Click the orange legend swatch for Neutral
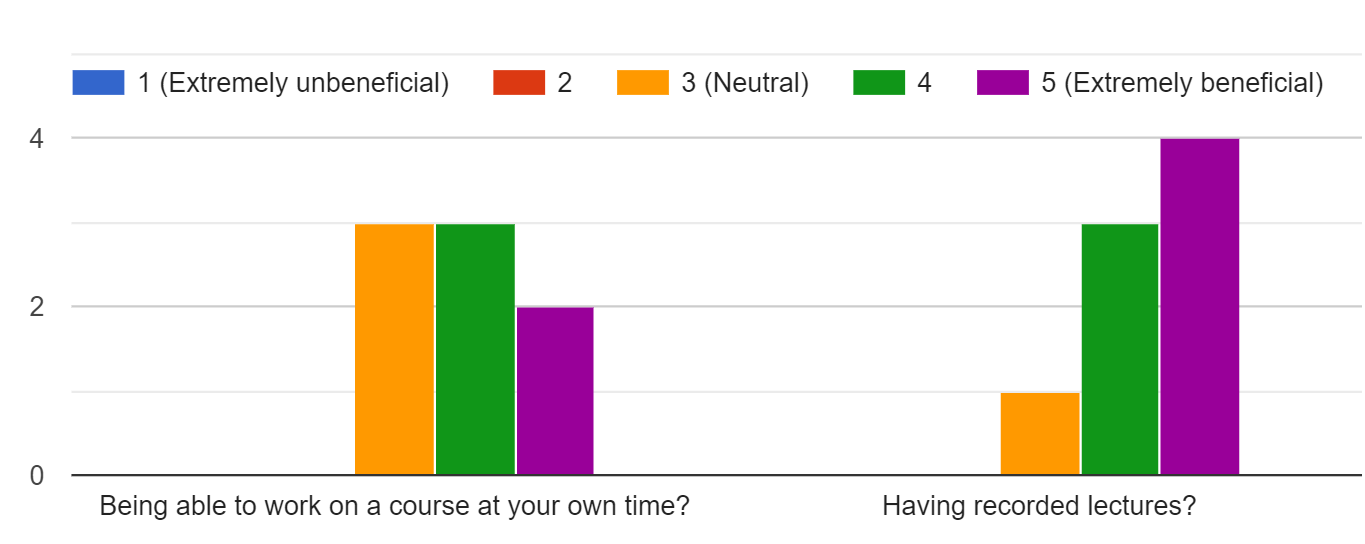This screenshot has height=544, width=1365. click(x=642, y=83)
